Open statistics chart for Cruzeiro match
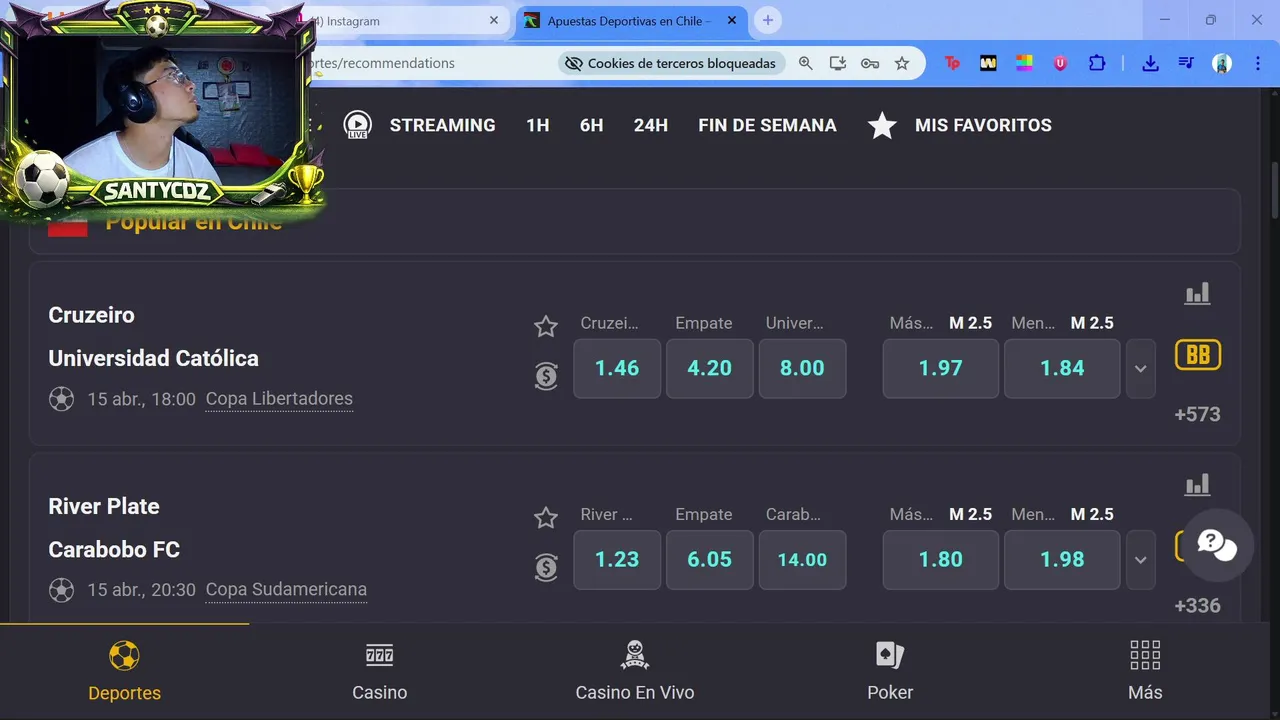1280x720 pixels. tap(1197, 293)
